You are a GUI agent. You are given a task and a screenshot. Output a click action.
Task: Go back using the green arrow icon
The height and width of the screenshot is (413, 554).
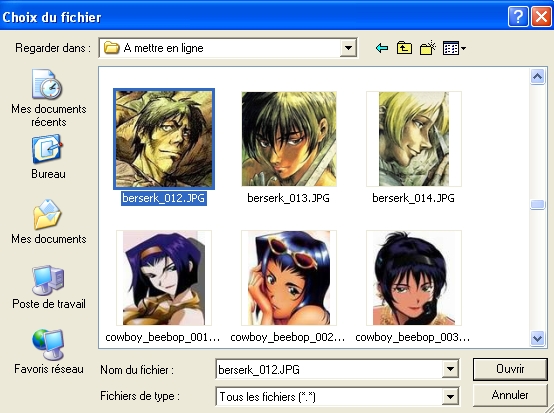click(382, 48)
